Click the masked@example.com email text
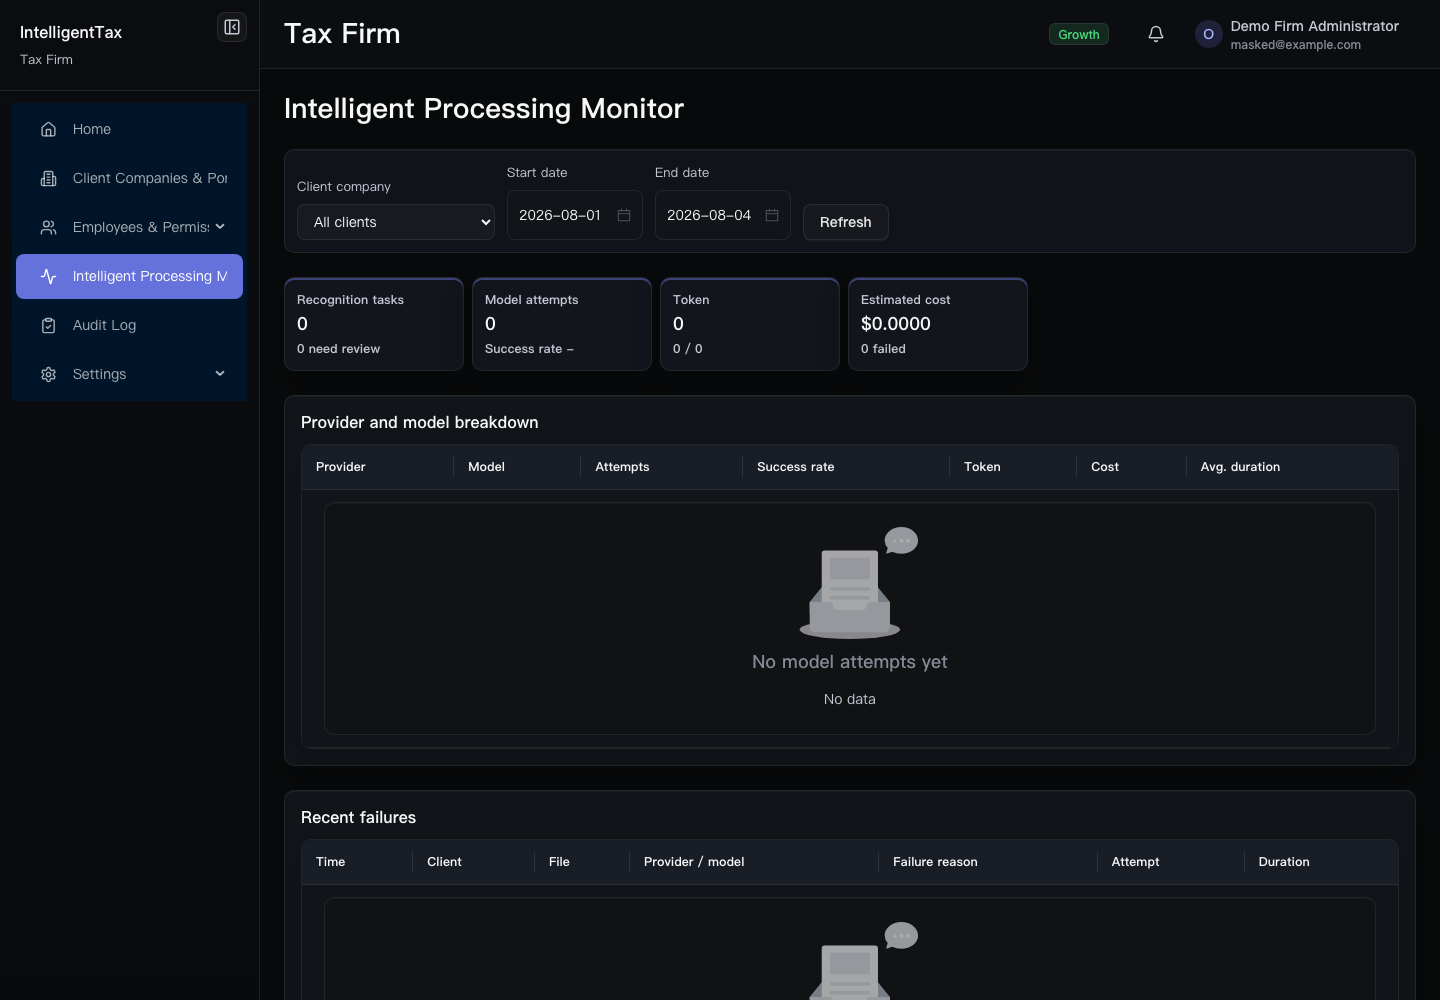This screenshot has height=1000, width=1440. click(x=1295, y=45)
